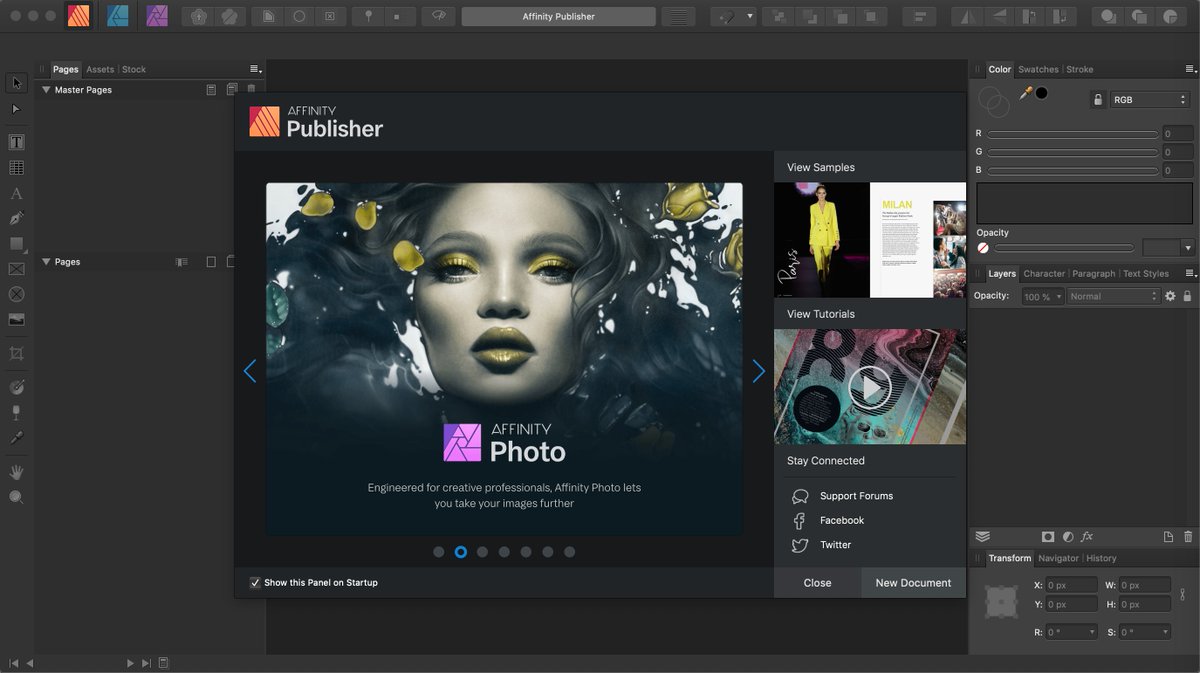The height and width of the screenshot is (673, 1200).
Task: Toggle the preview mode eye icon in toolbar
Action: click(x=438, y=17)
